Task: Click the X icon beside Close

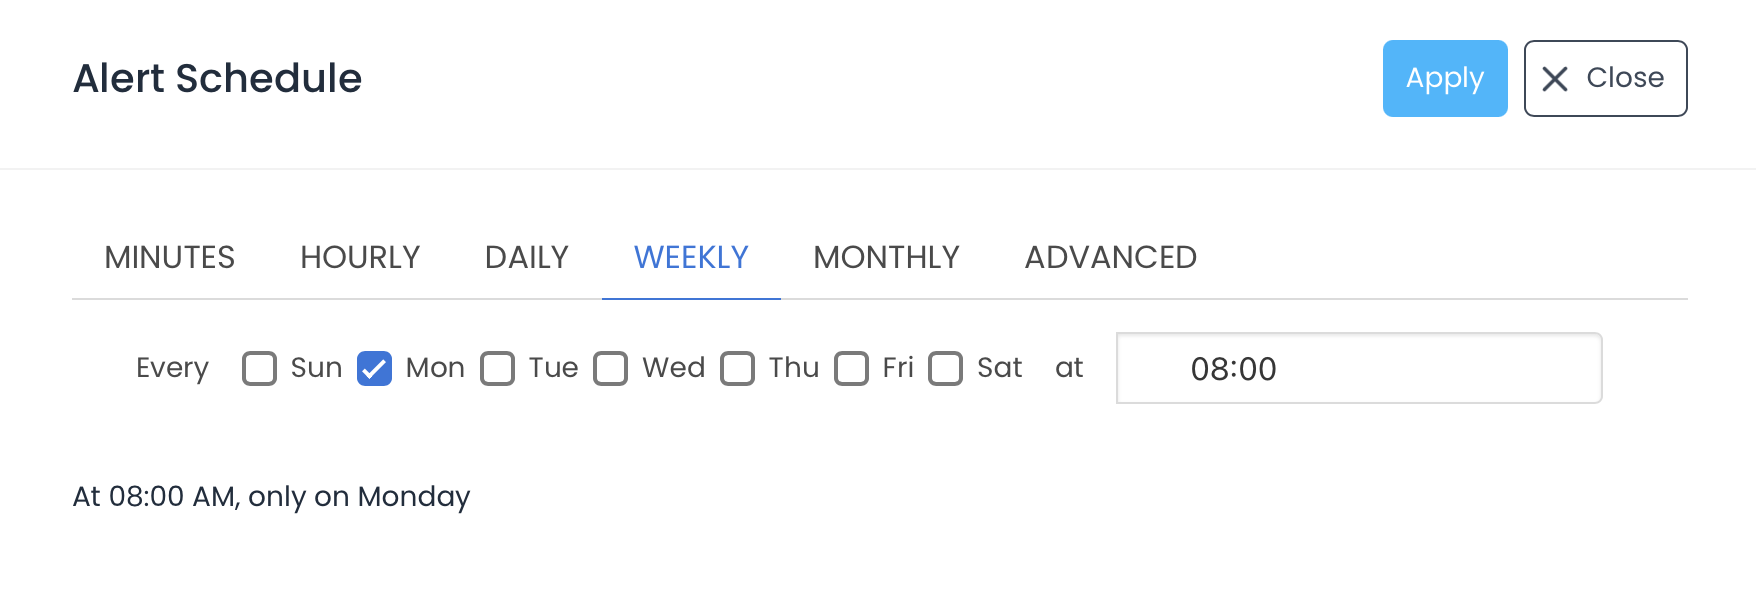Action: [1555, 79]
